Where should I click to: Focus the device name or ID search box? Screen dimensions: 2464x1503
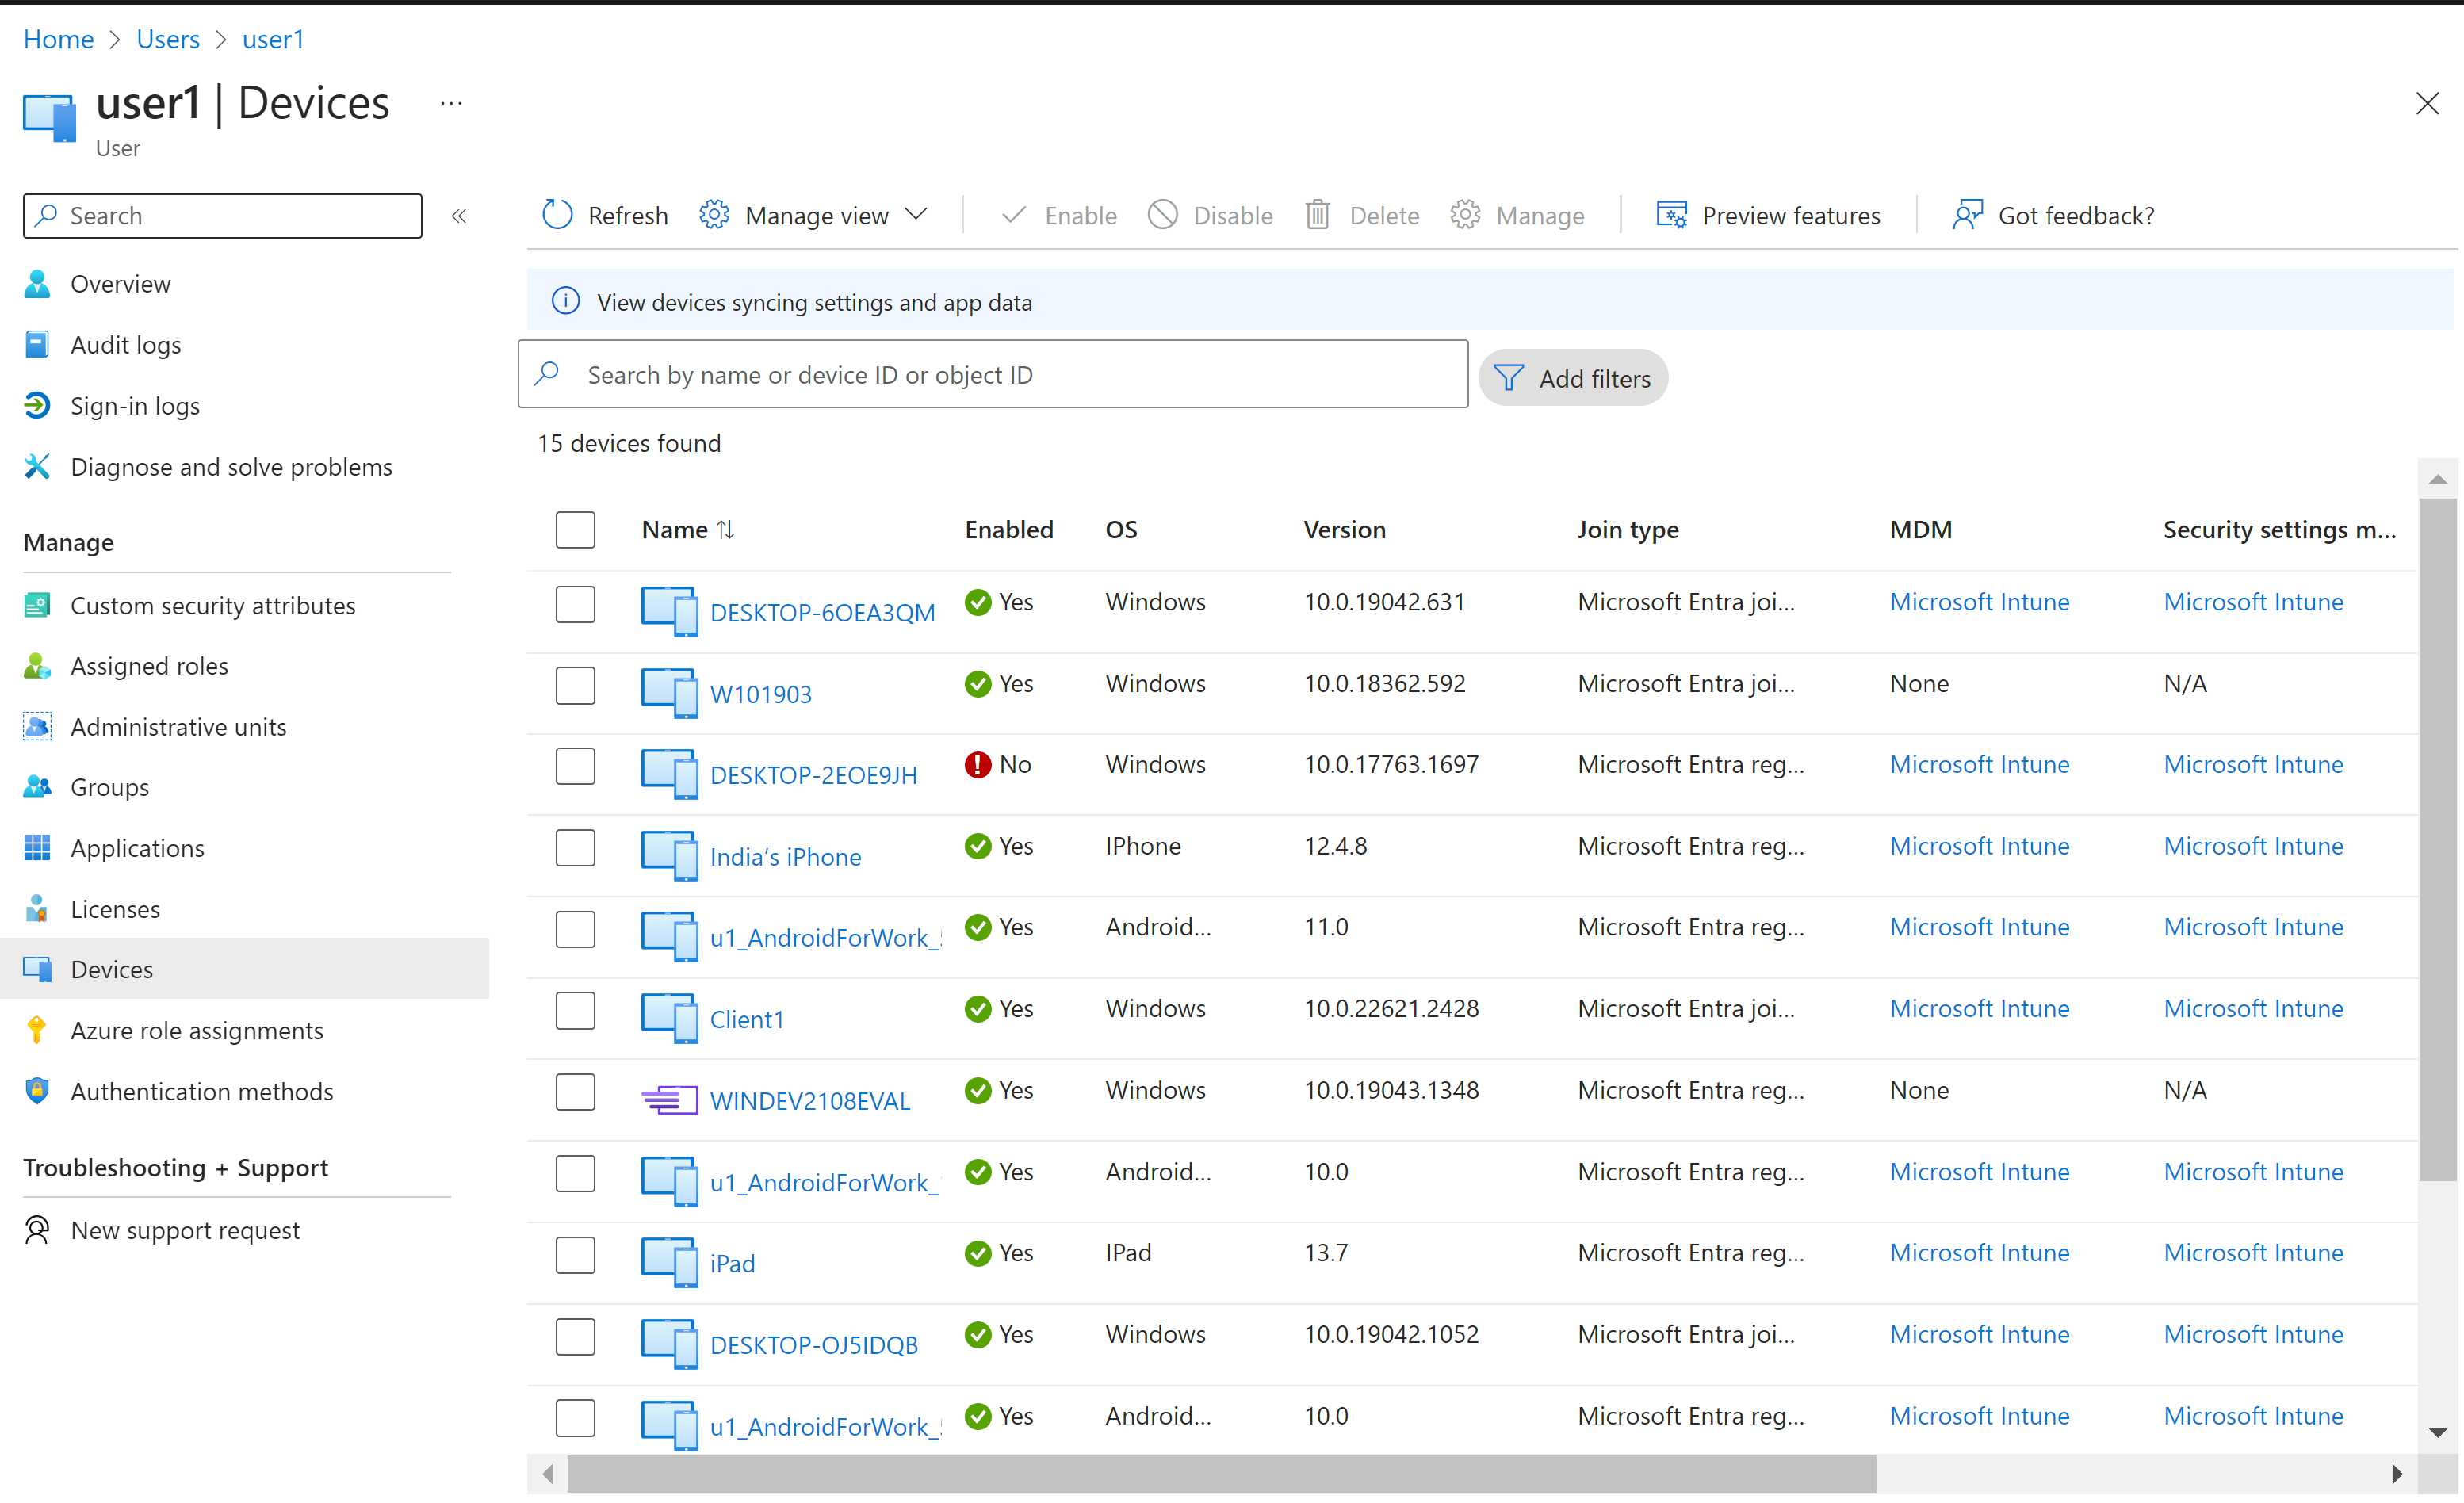point(993,374)
